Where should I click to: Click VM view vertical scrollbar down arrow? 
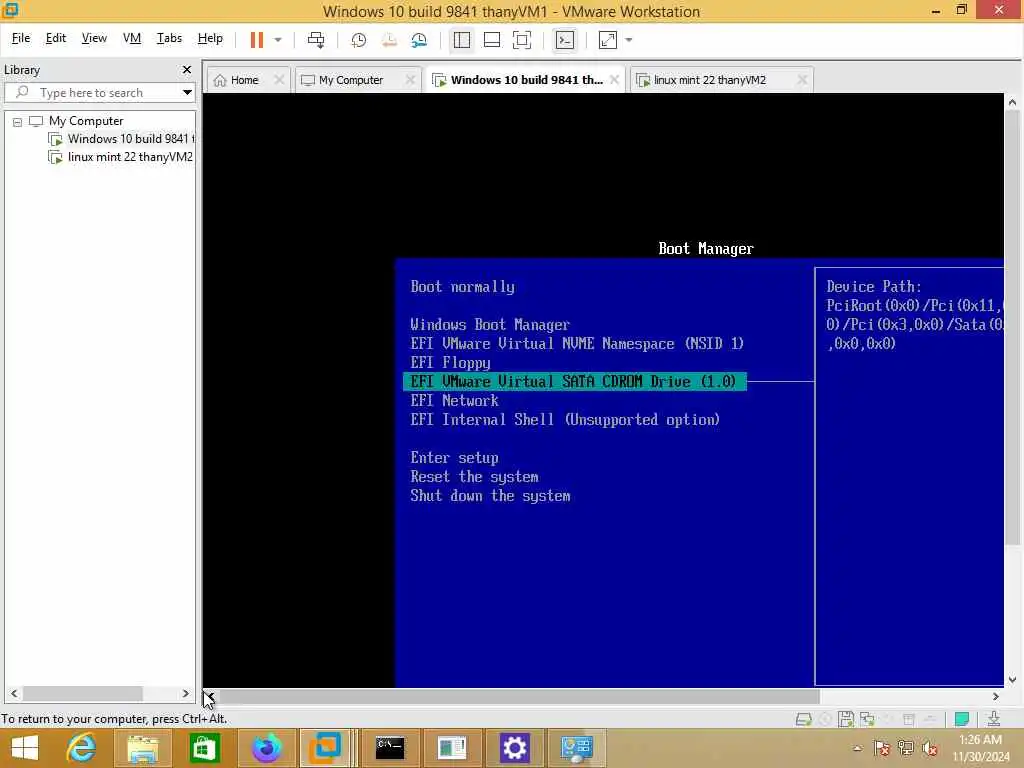[x=1012, y=680]
